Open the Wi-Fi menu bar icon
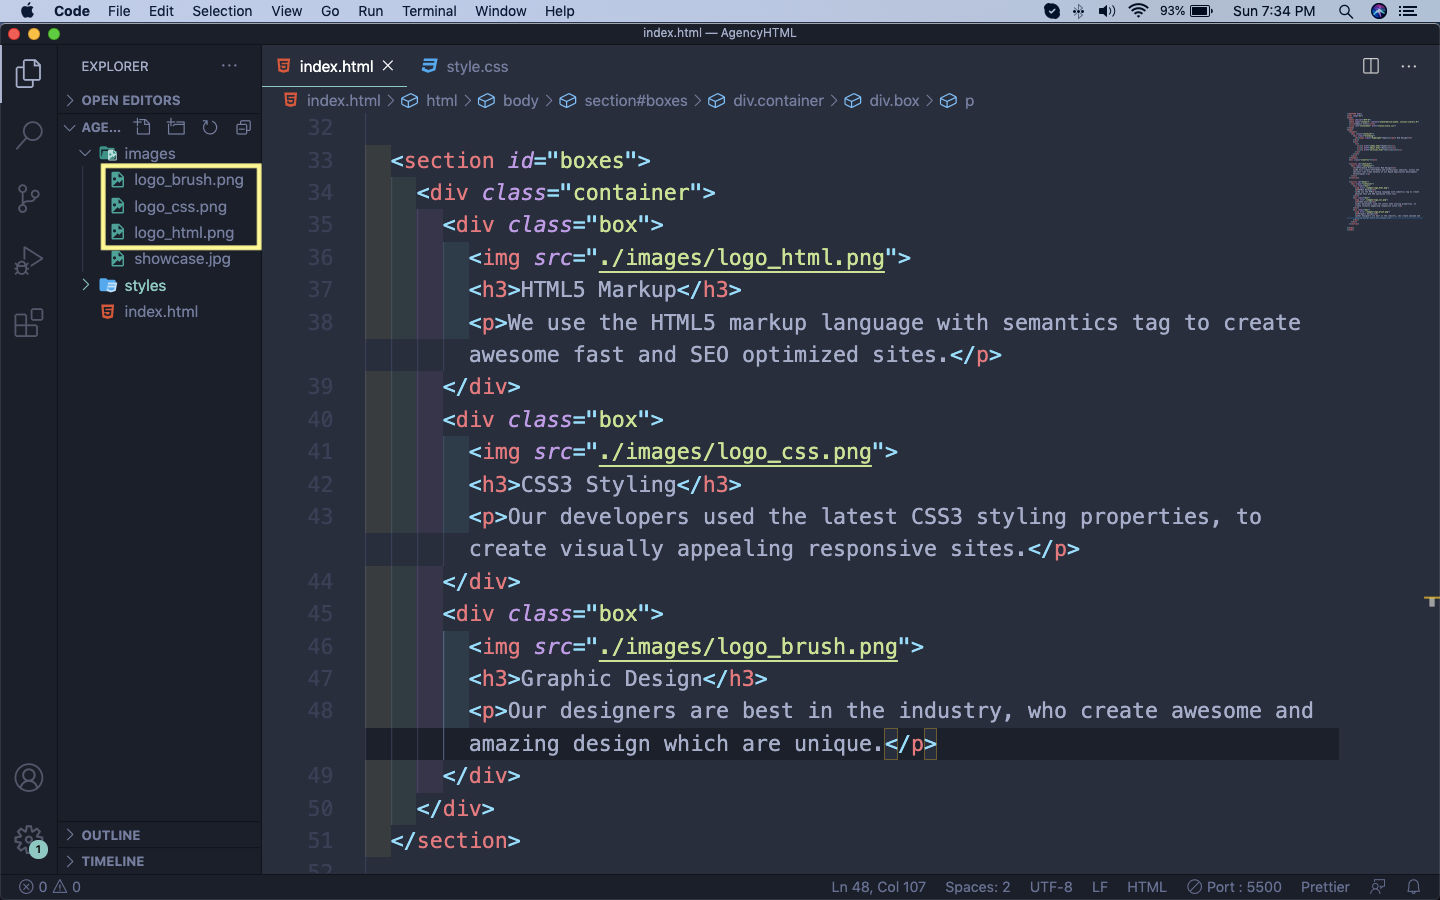 point(1138,11)
